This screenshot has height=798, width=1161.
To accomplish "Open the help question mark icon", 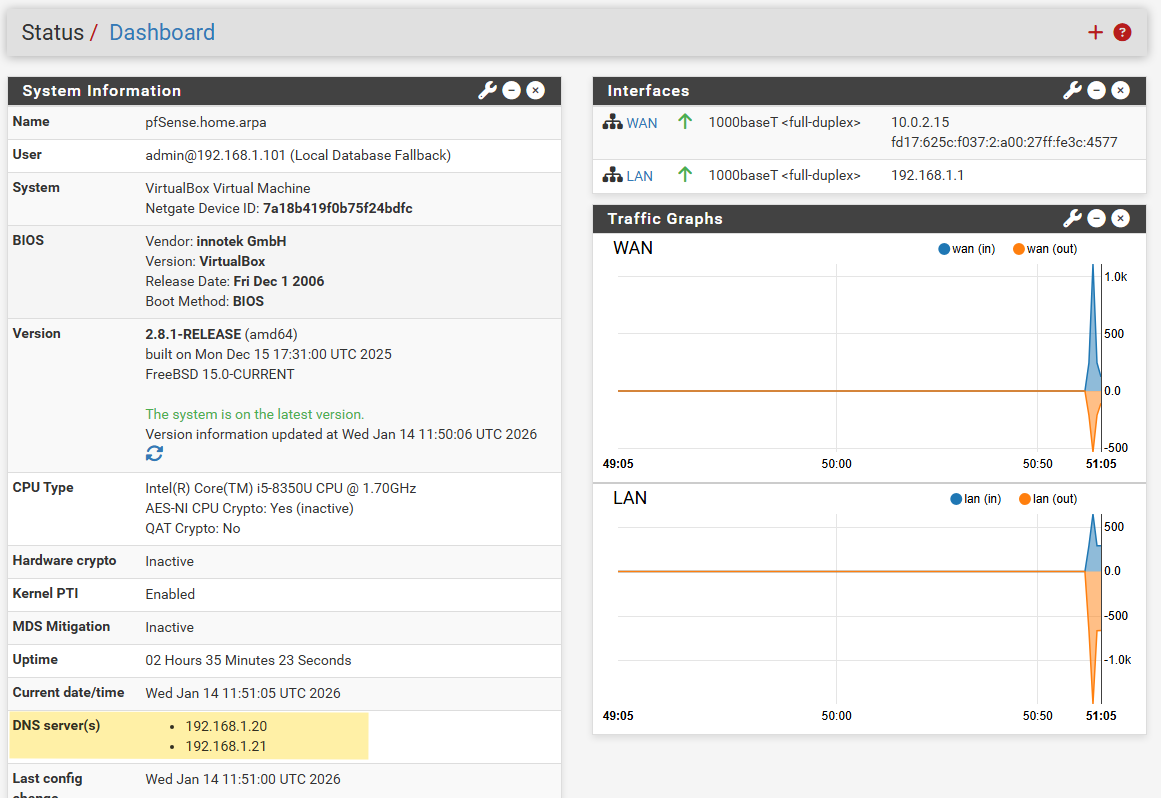I will click(x=1122, y=32).
